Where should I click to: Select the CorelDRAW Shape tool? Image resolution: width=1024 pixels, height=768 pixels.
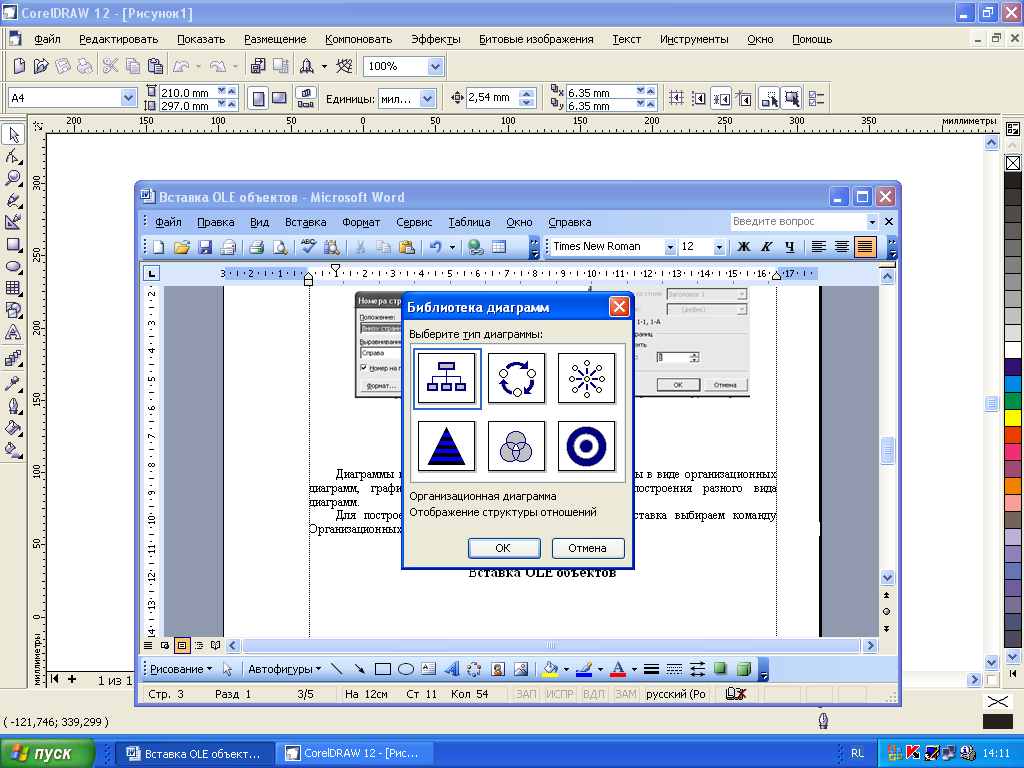pyautogui.click(x=13, y=156)
